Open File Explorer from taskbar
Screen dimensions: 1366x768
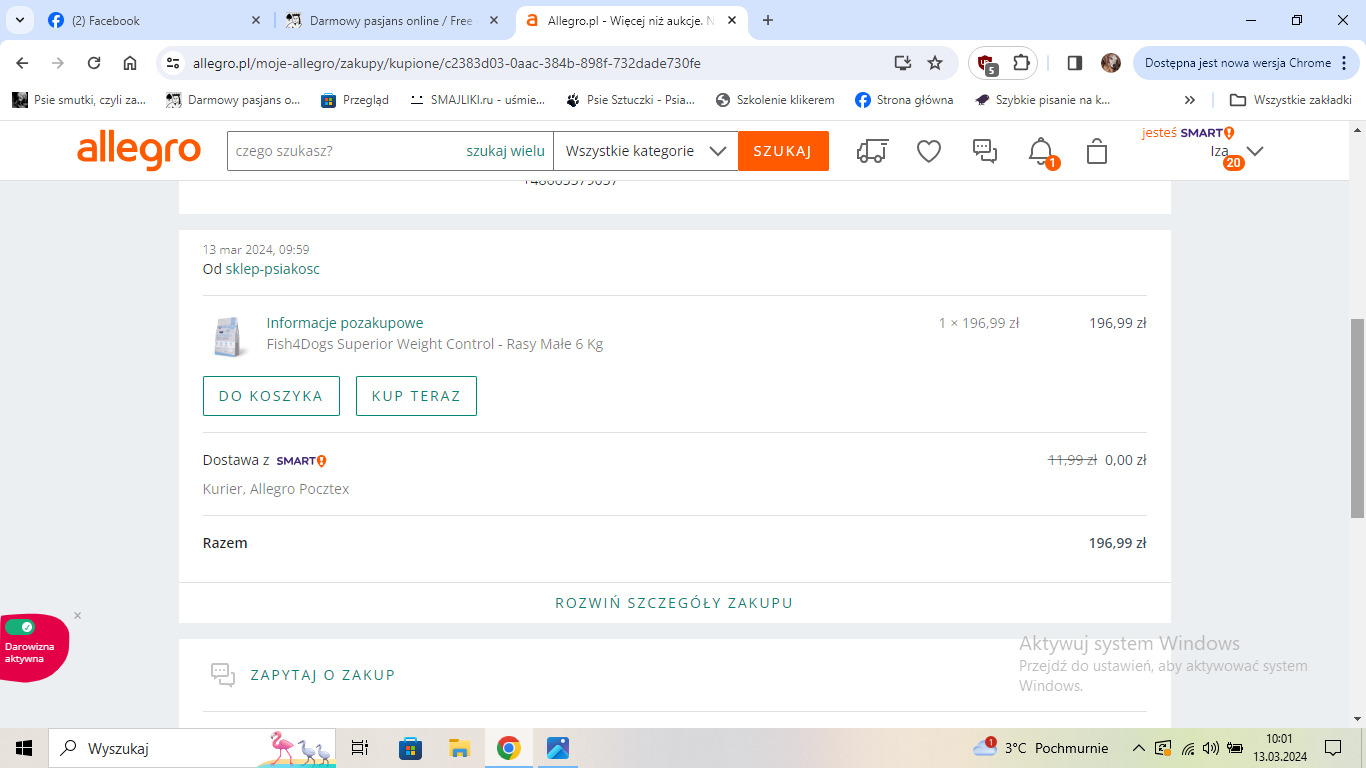click(459, 748)
